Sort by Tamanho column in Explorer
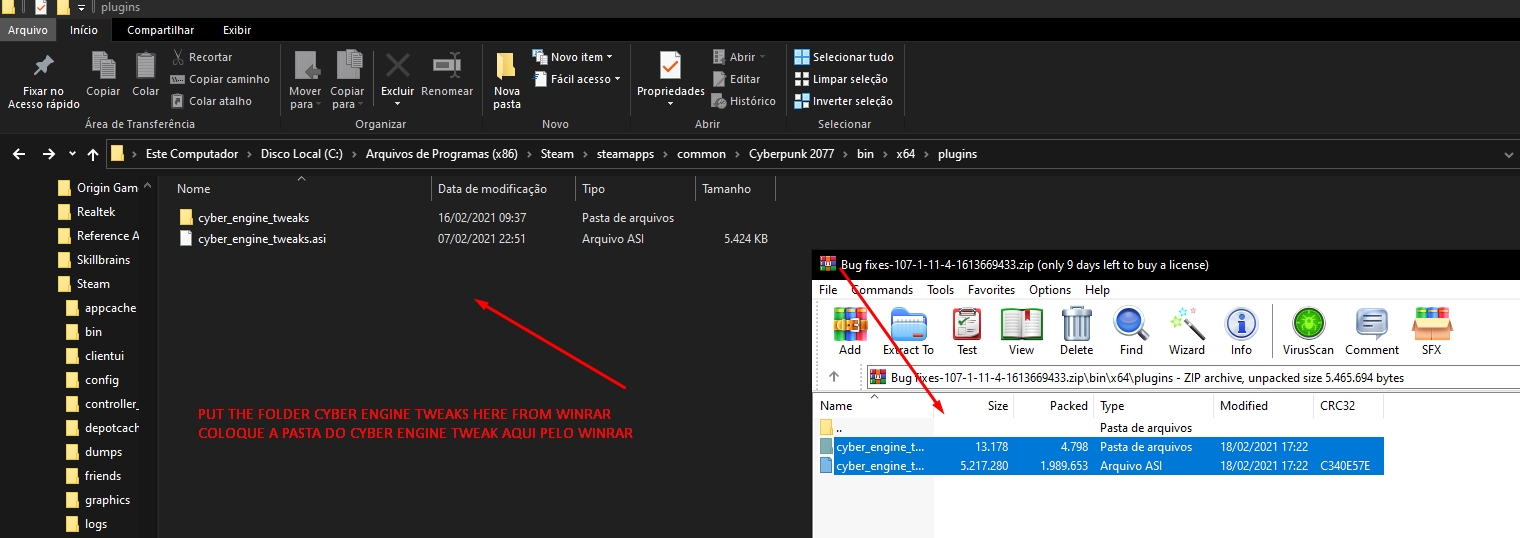This screenshot has width=1520, height=538. (x=726, y=188)
